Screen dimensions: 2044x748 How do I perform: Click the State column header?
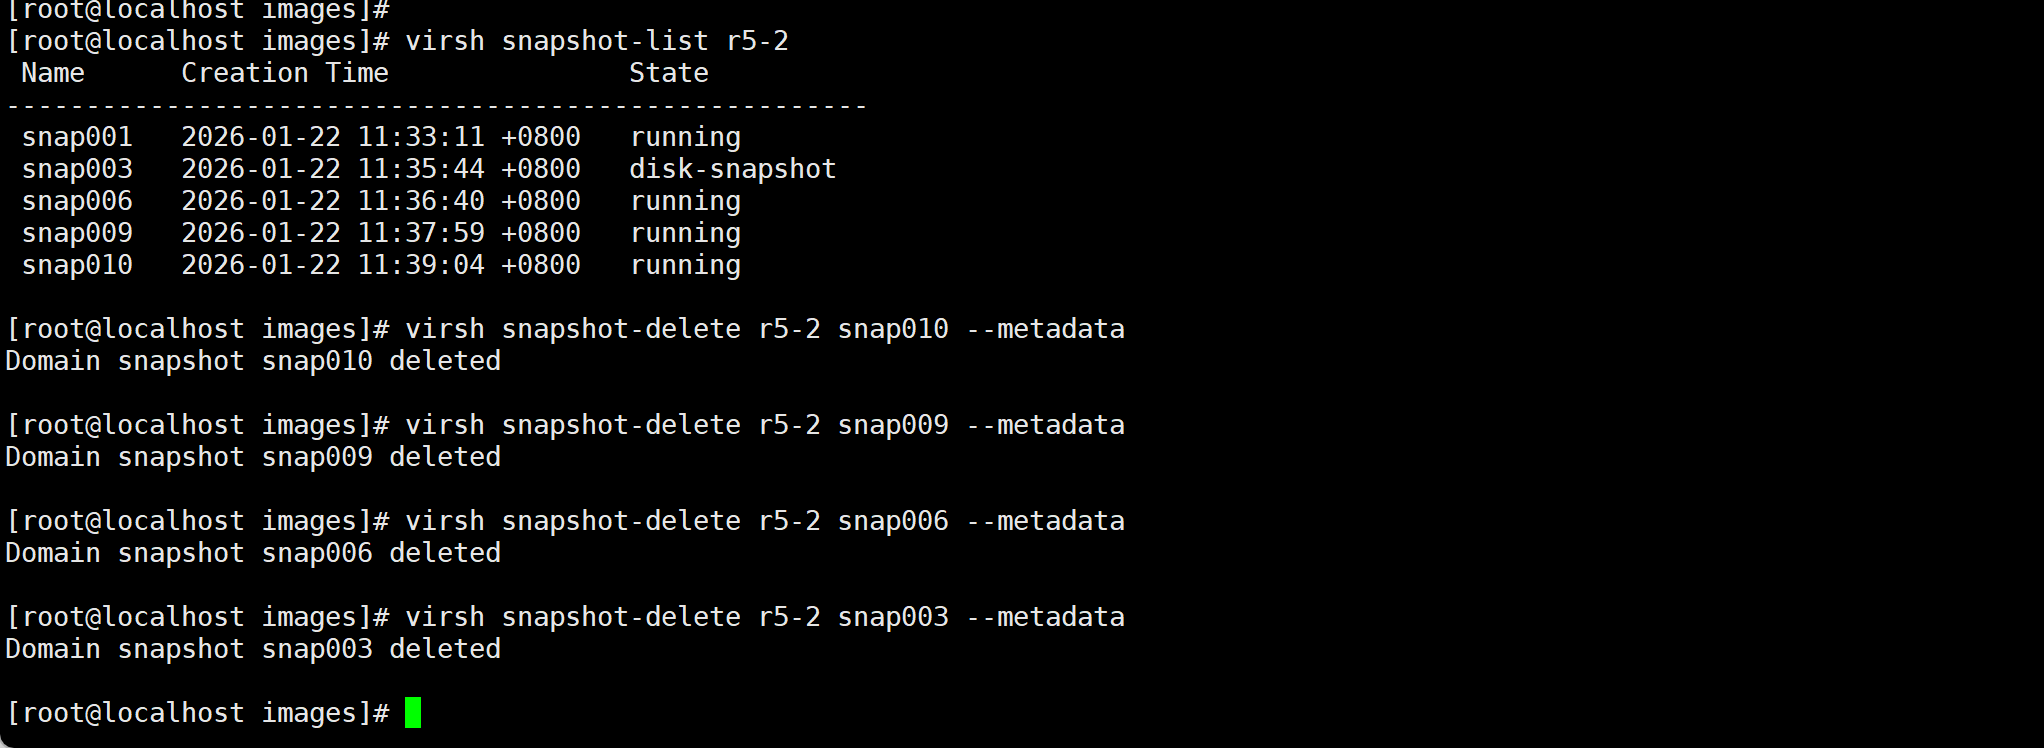coord(668,73)
